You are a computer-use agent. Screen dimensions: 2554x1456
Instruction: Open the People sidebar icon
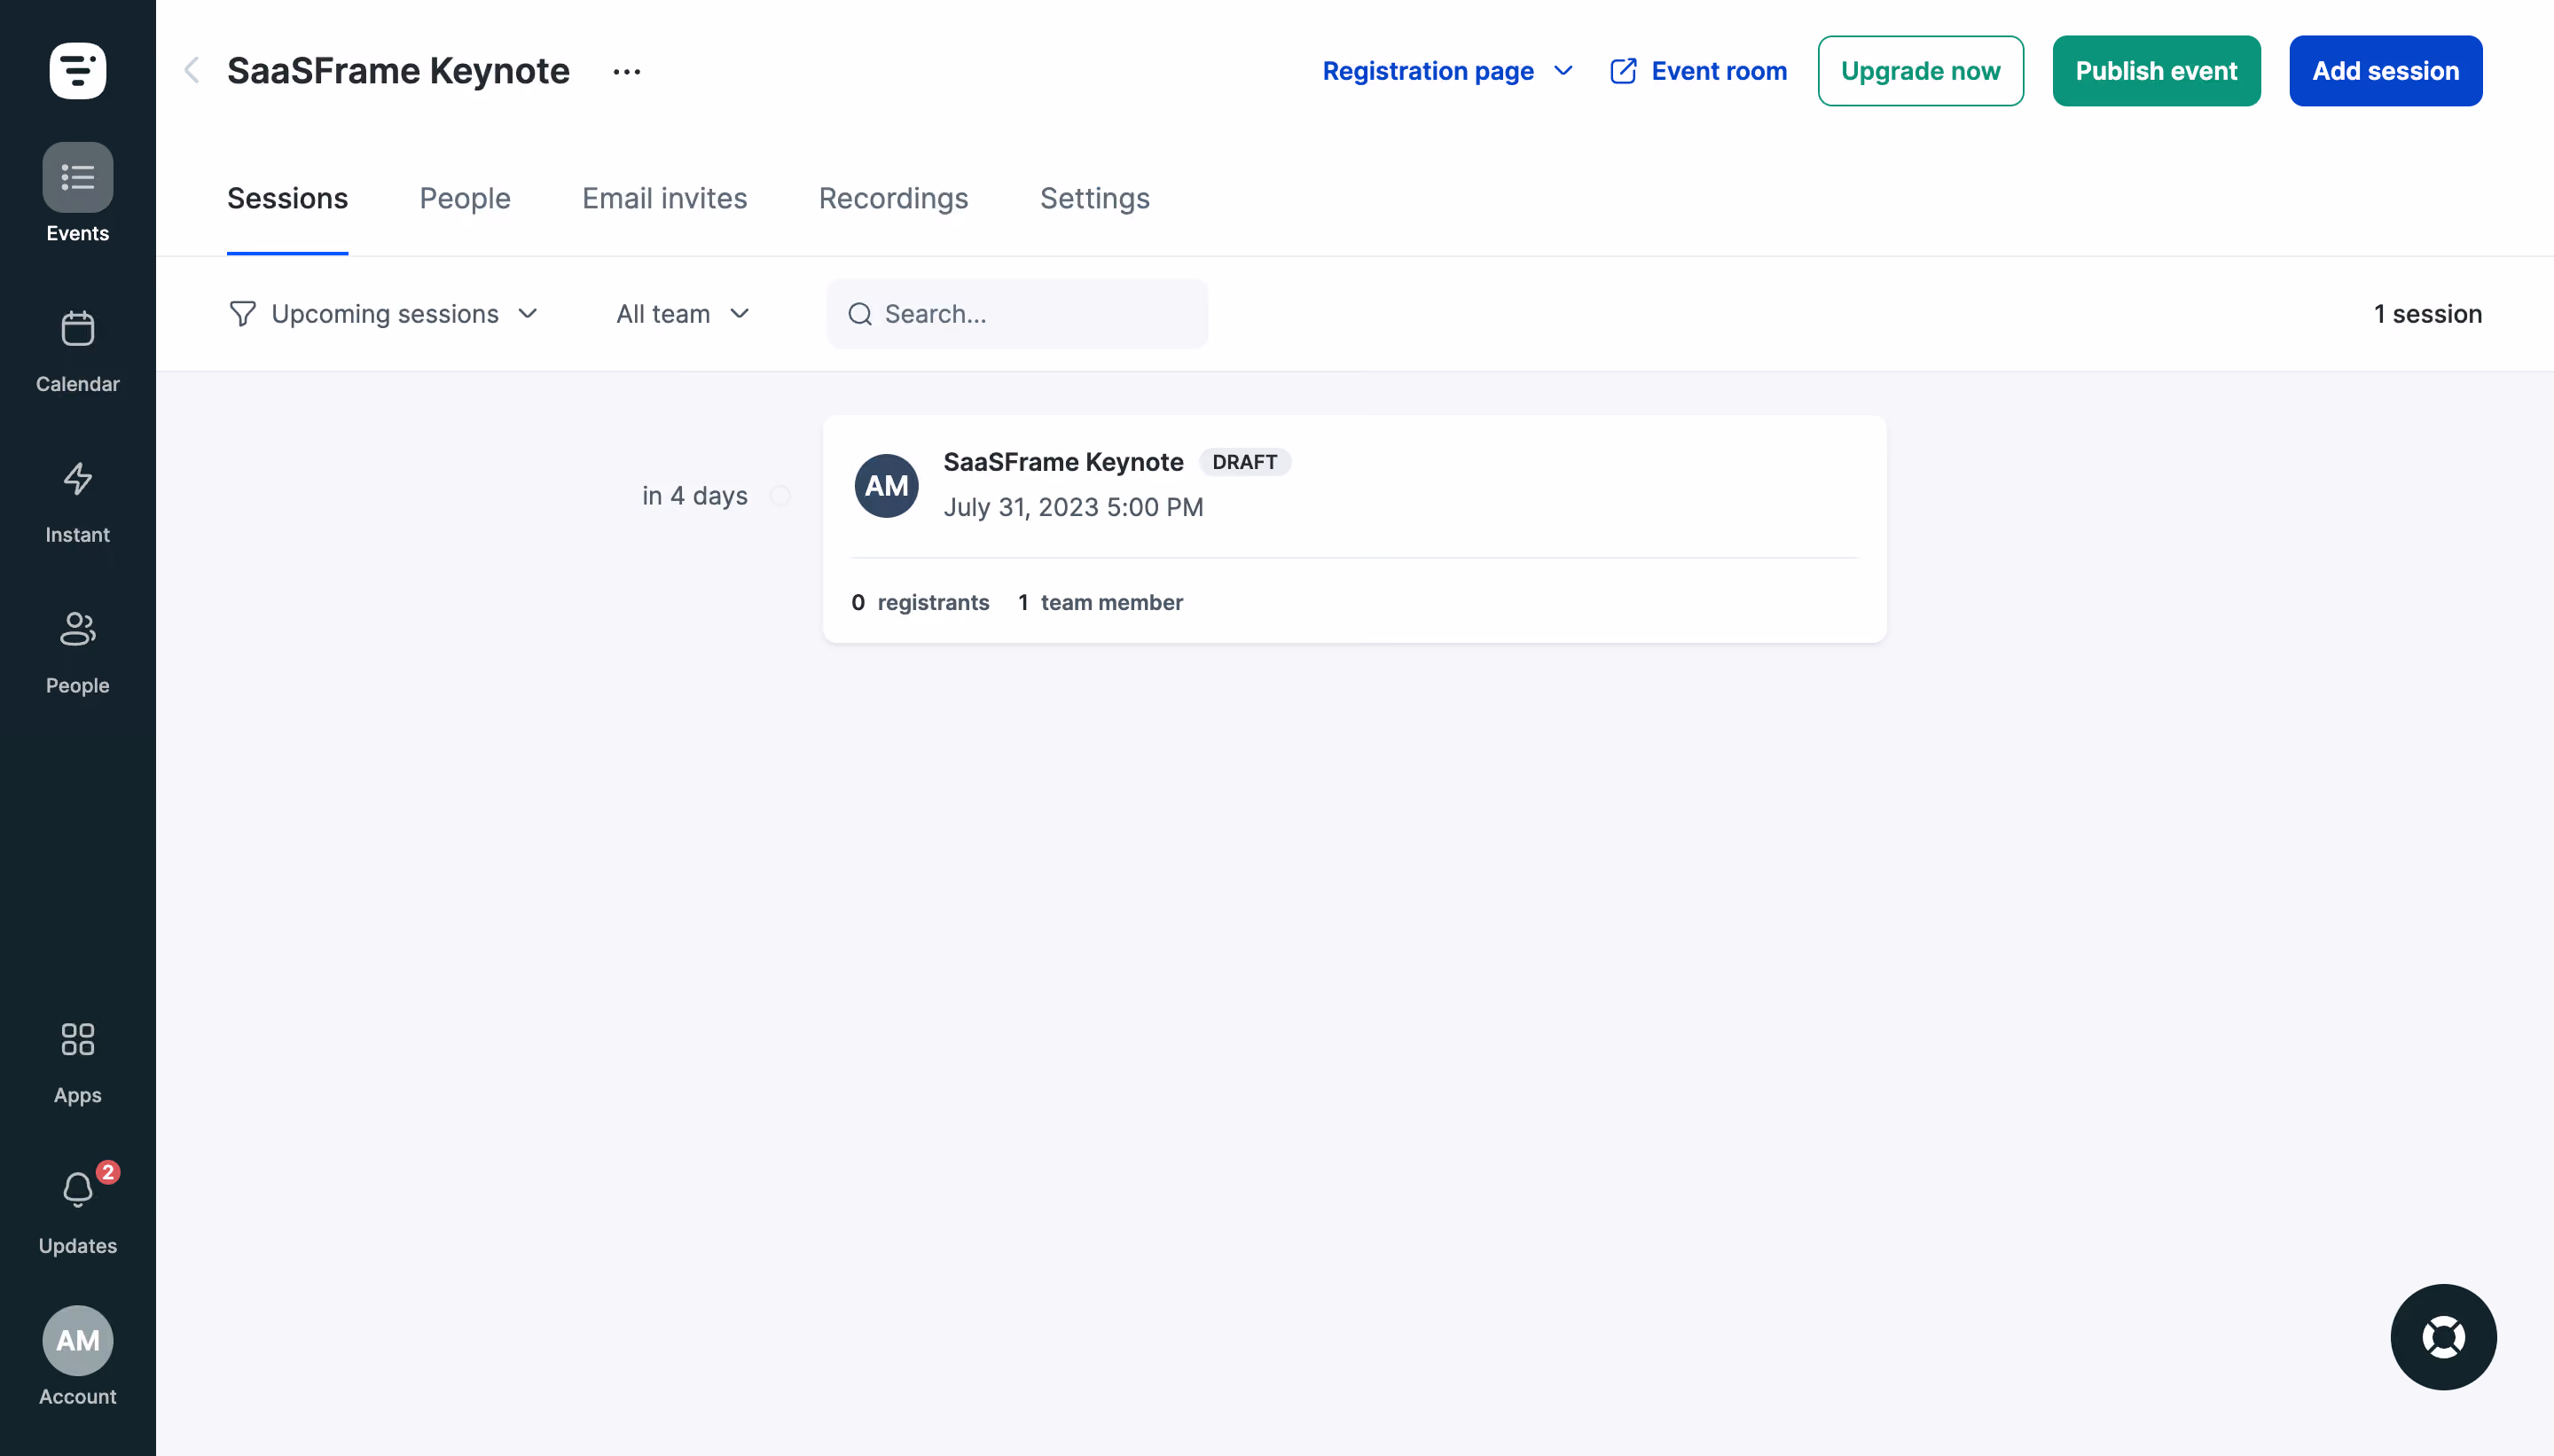tap(78, 629)
